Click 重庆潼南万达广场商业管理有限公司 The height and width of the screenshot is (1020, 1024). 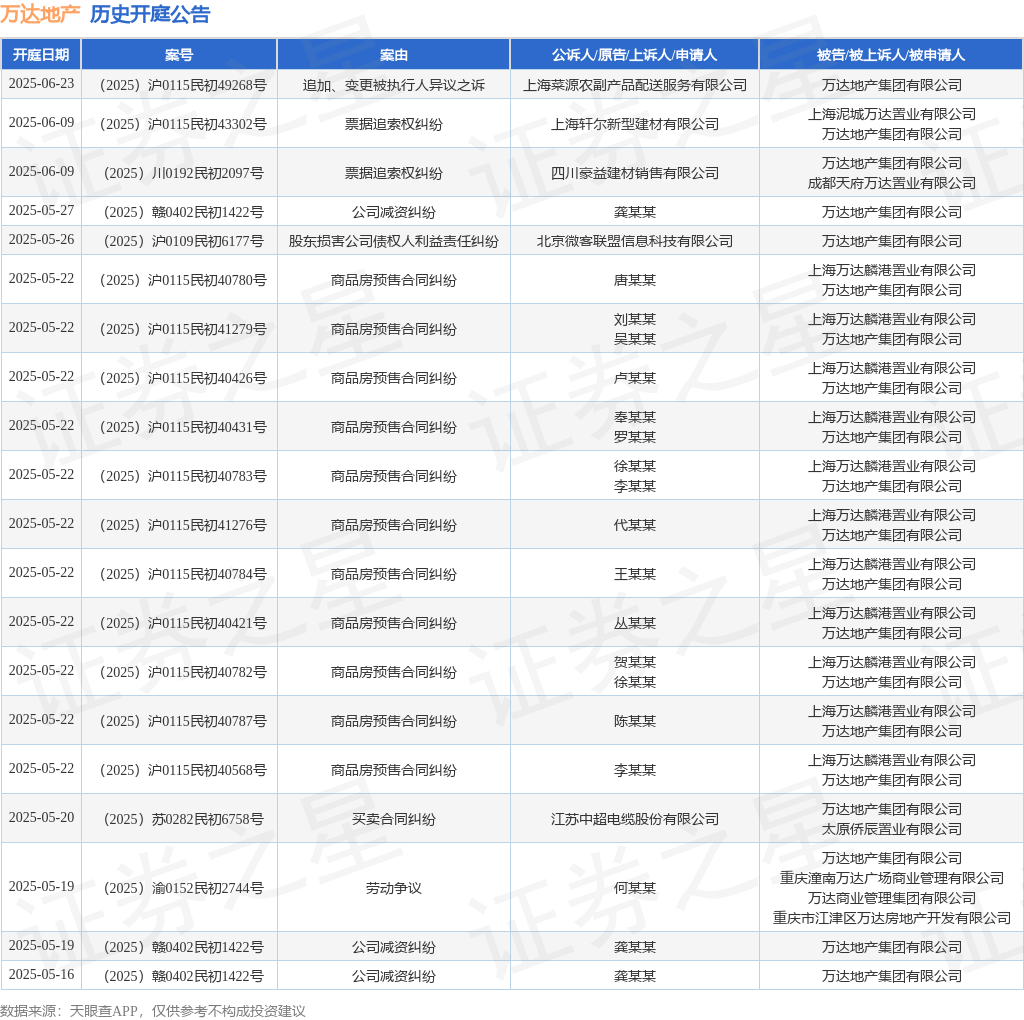(891, 878)
